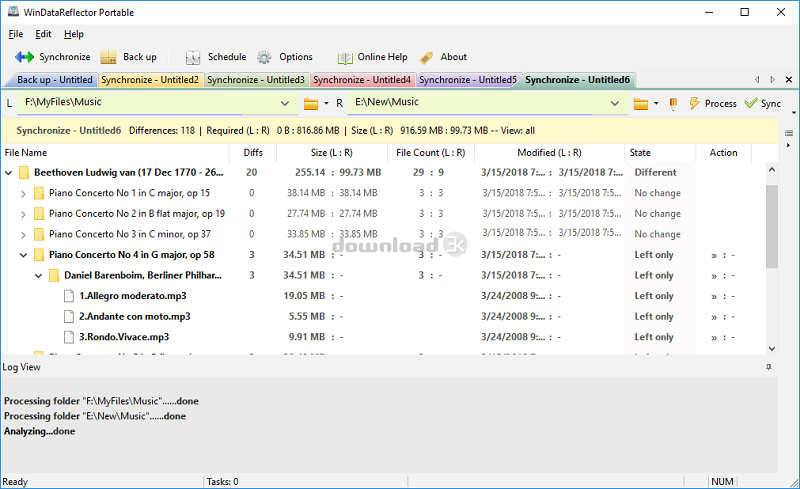Collapse the Daniel Barenboim, Berliner Philhar... folder
This screenshot has height=489, width=800.
(x=39, y=275)
